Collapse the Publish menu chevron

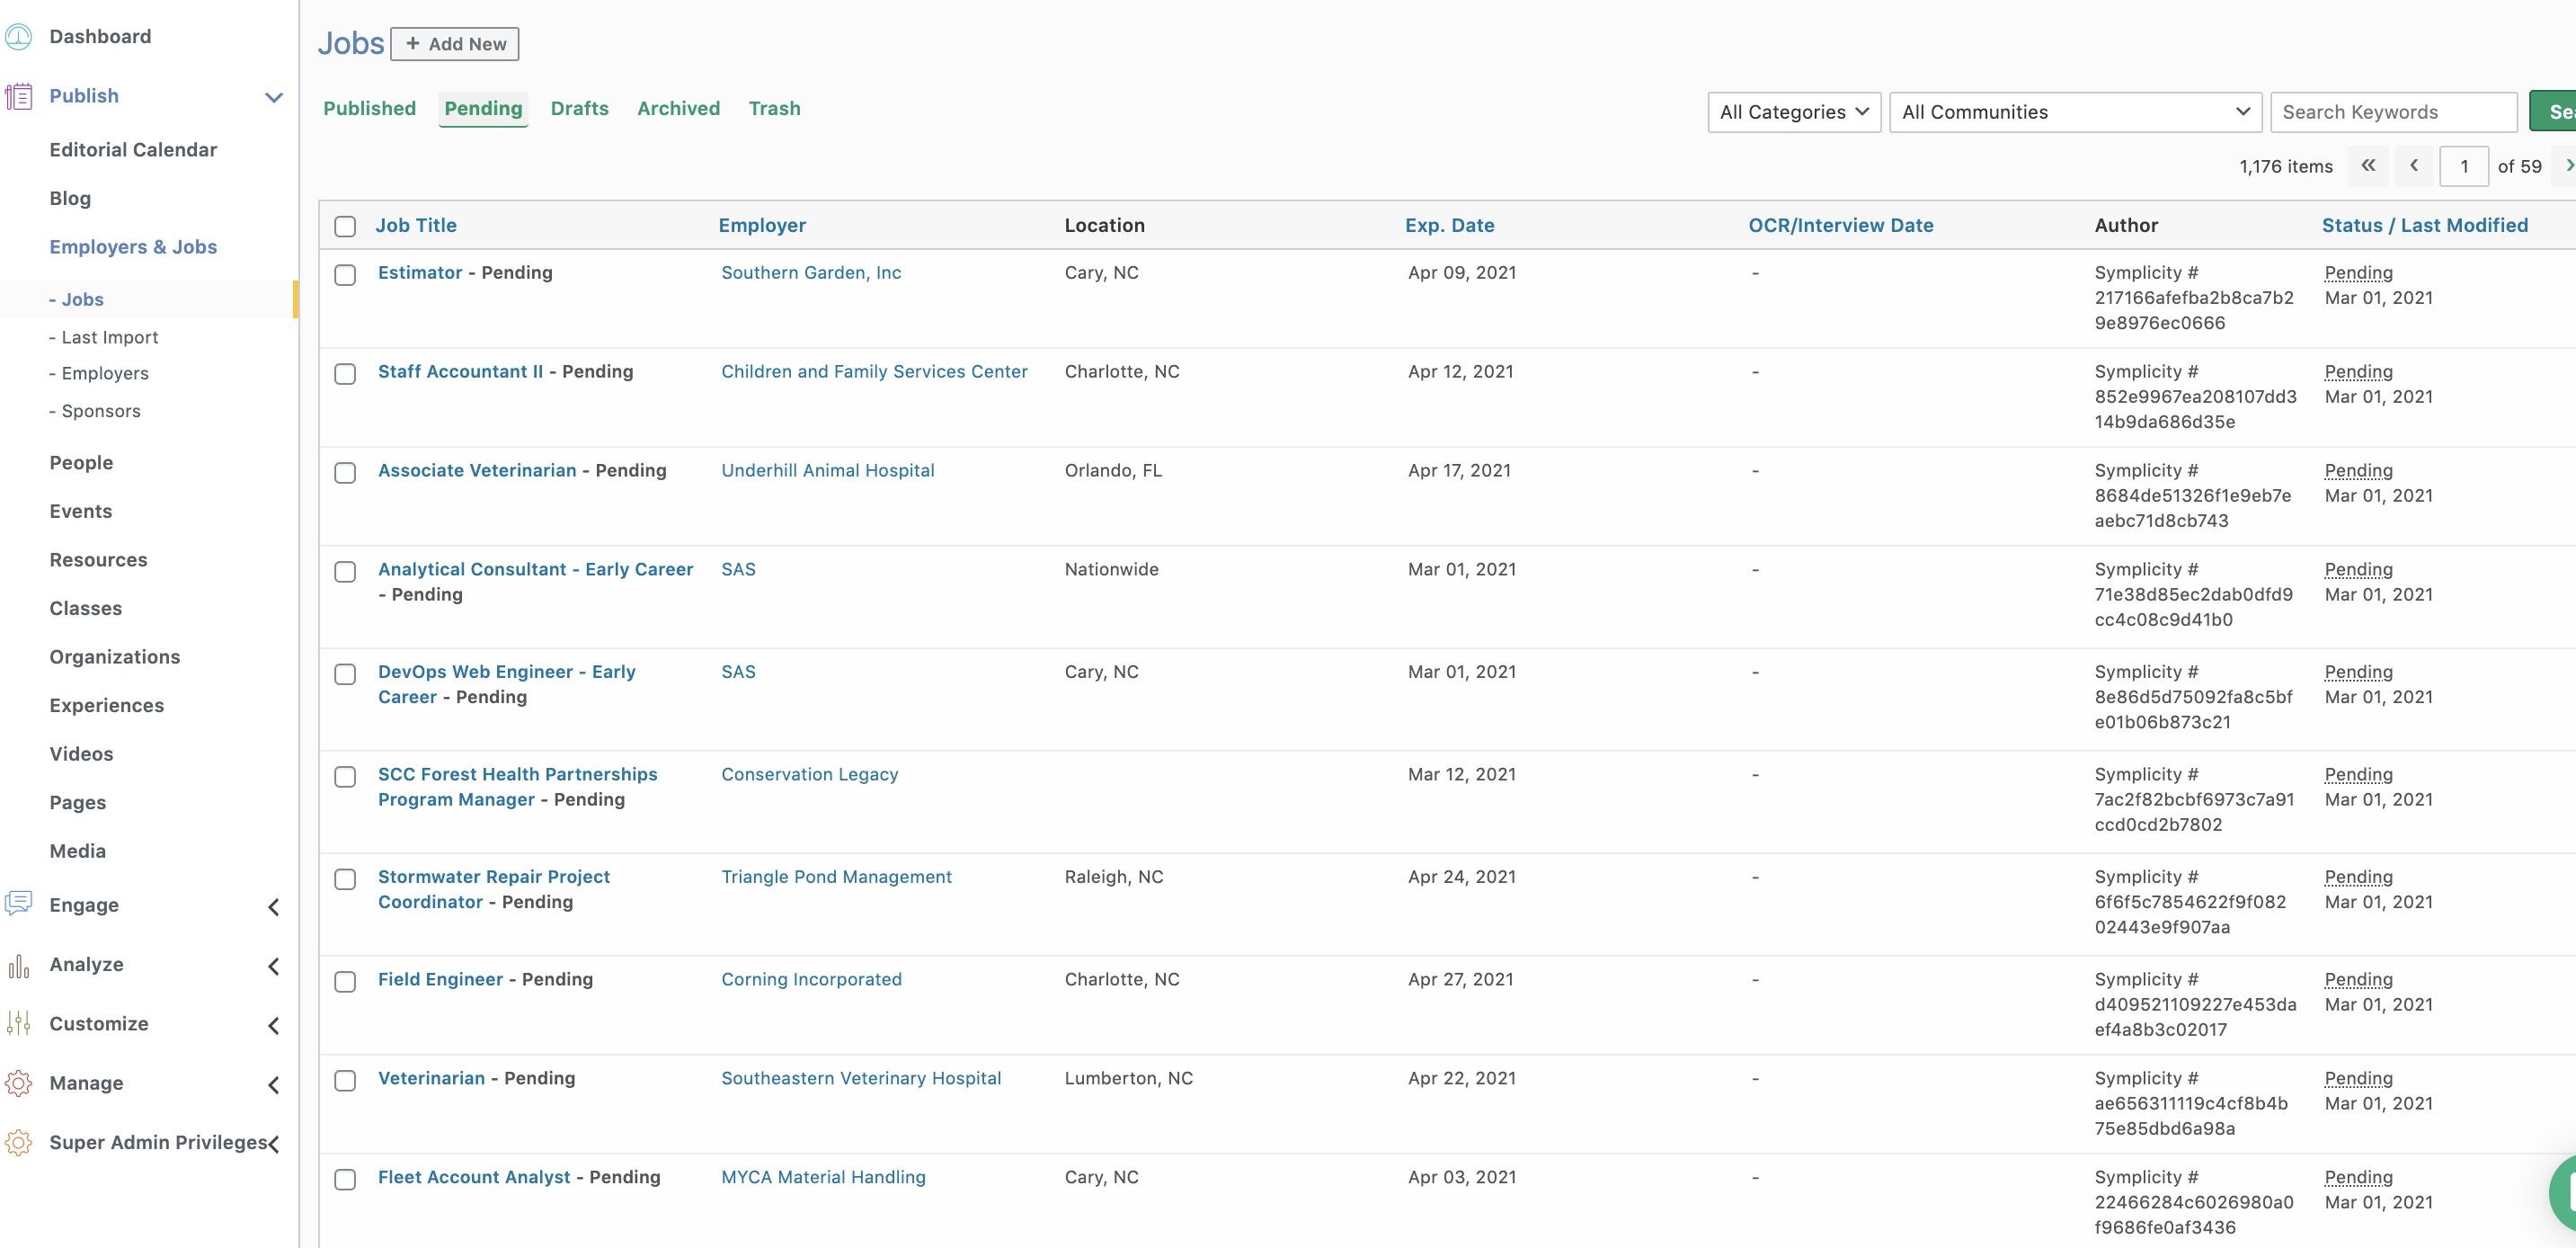coord(274,97)
